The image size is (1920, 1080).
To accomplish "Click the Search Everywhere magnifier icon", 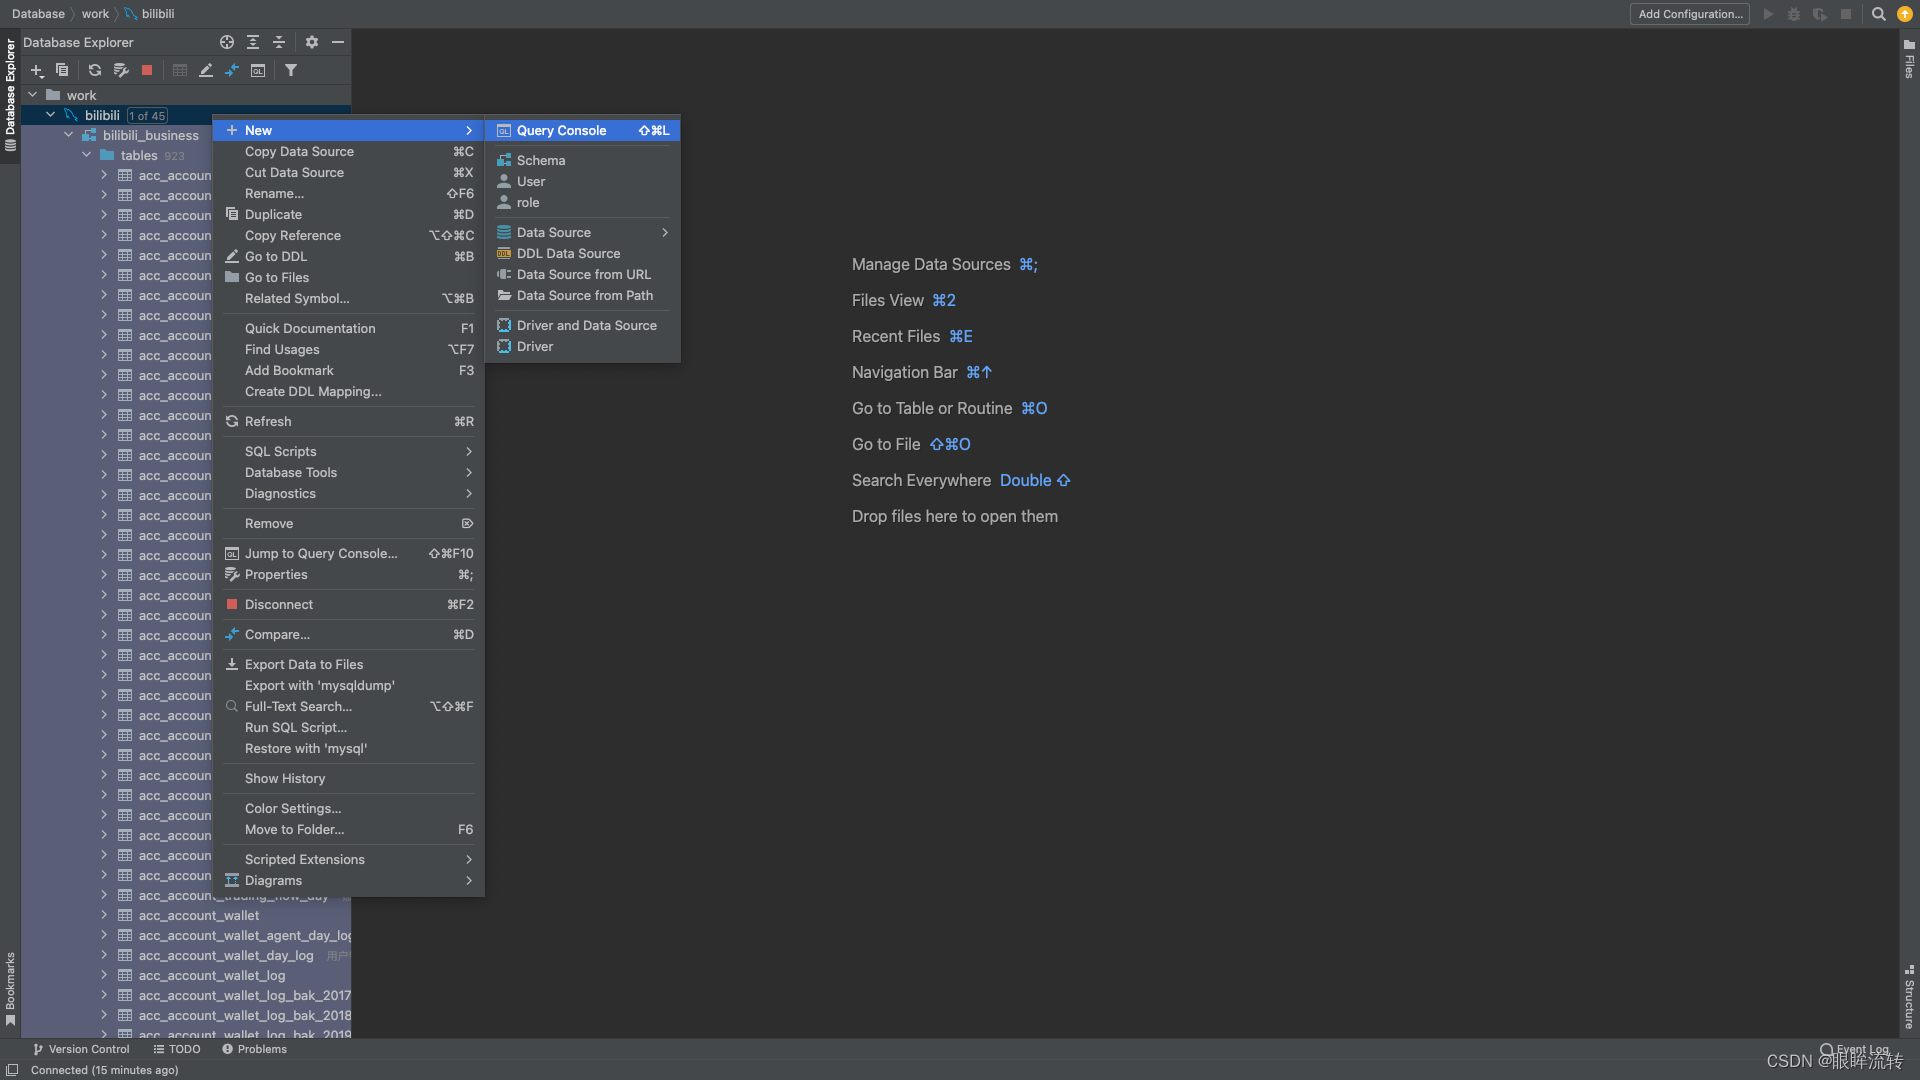I will click(1879, 14).
